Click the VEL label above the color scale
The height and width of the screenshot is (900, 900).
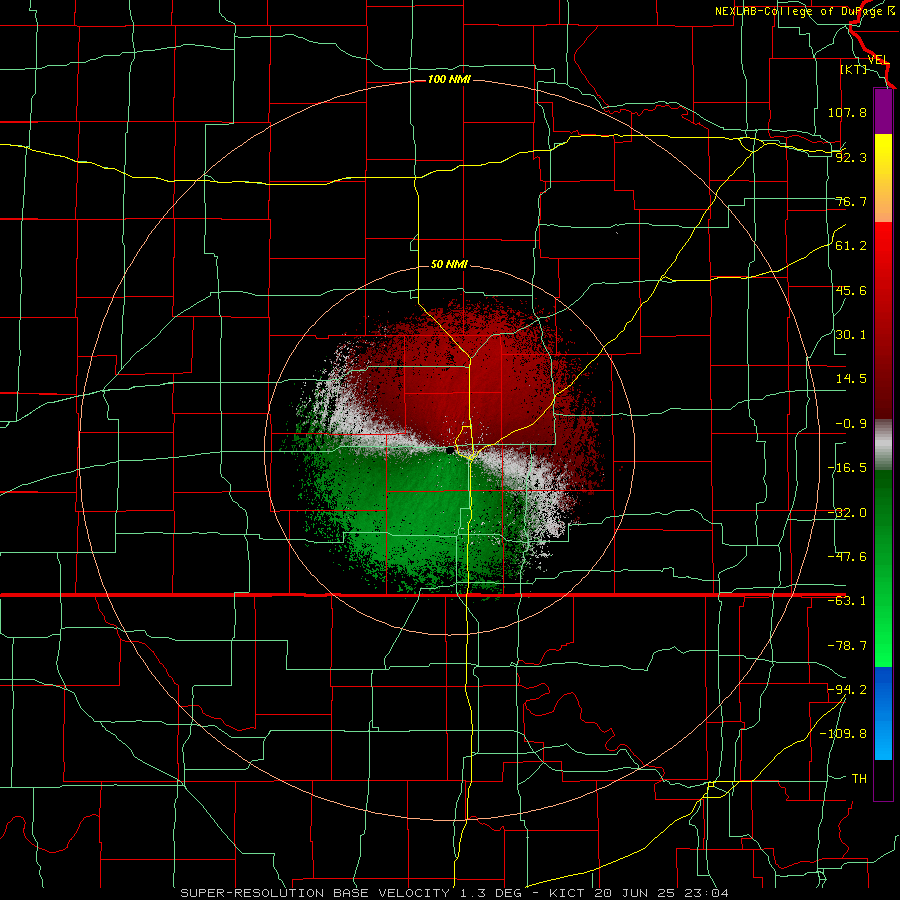click(878, 60)
